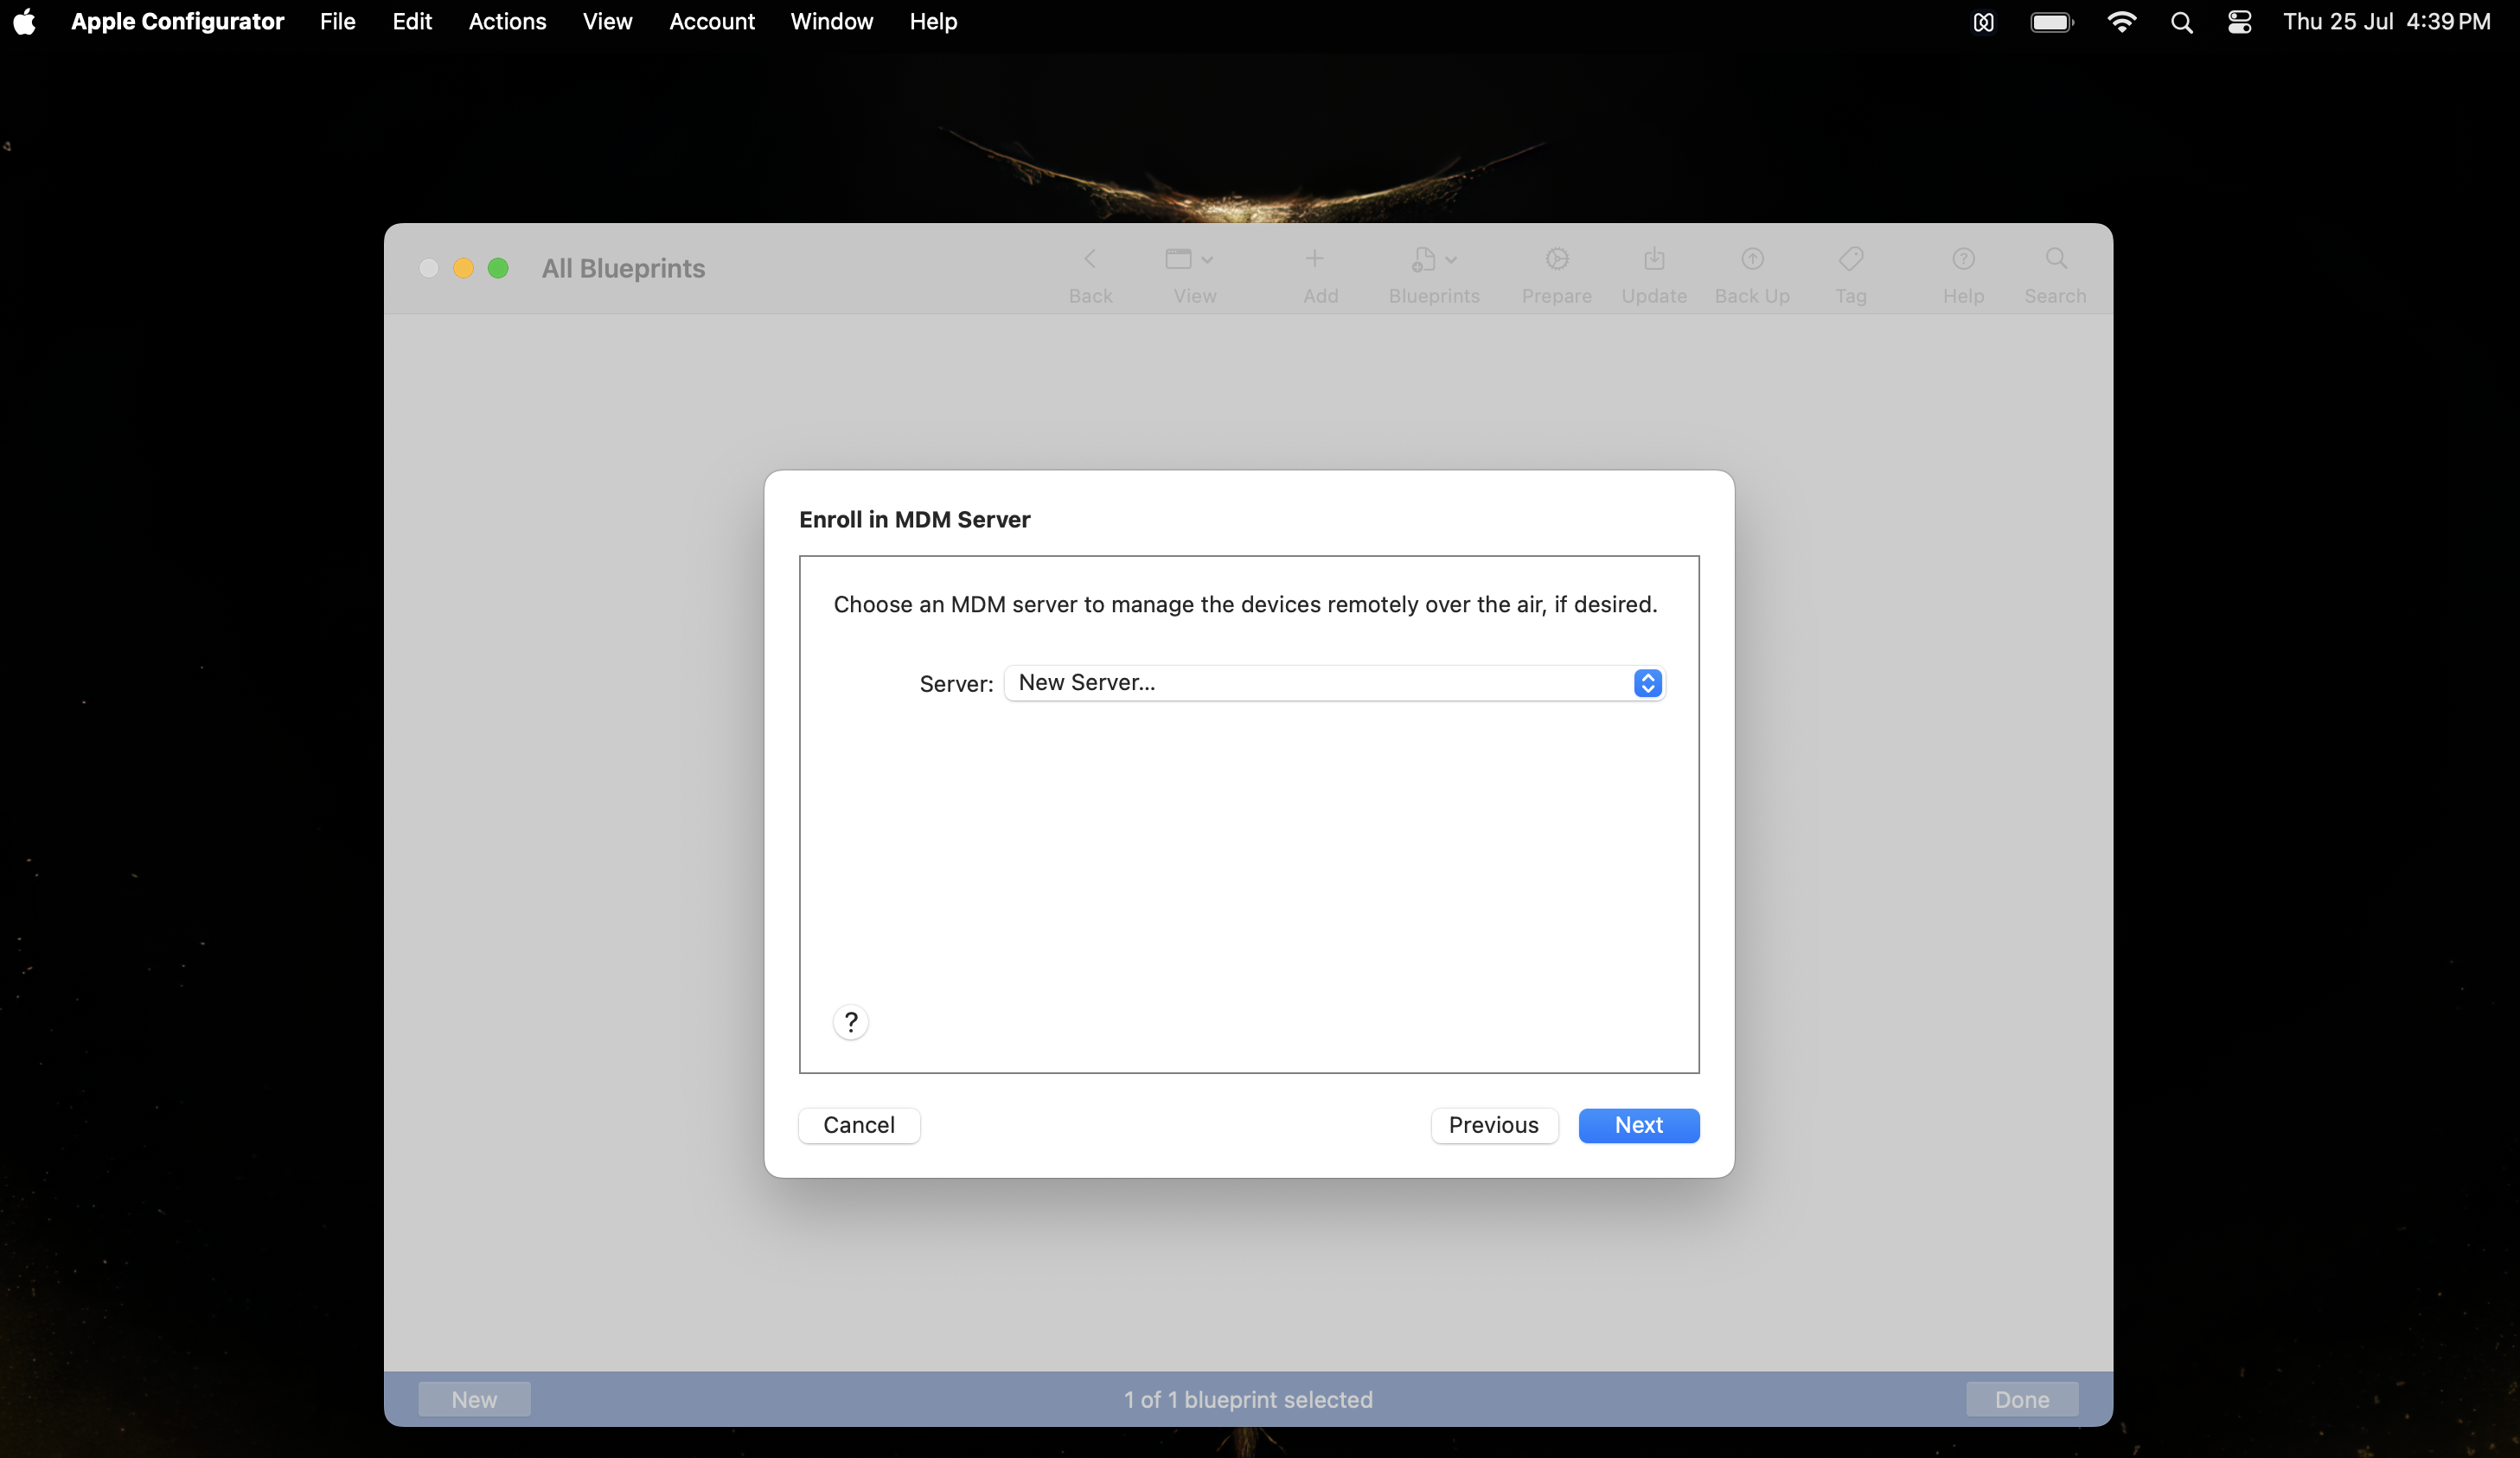Expand the View toolbar dropdown chevron
The width and height of the screenshot is (2520, 1458).
pos(1207,260)
